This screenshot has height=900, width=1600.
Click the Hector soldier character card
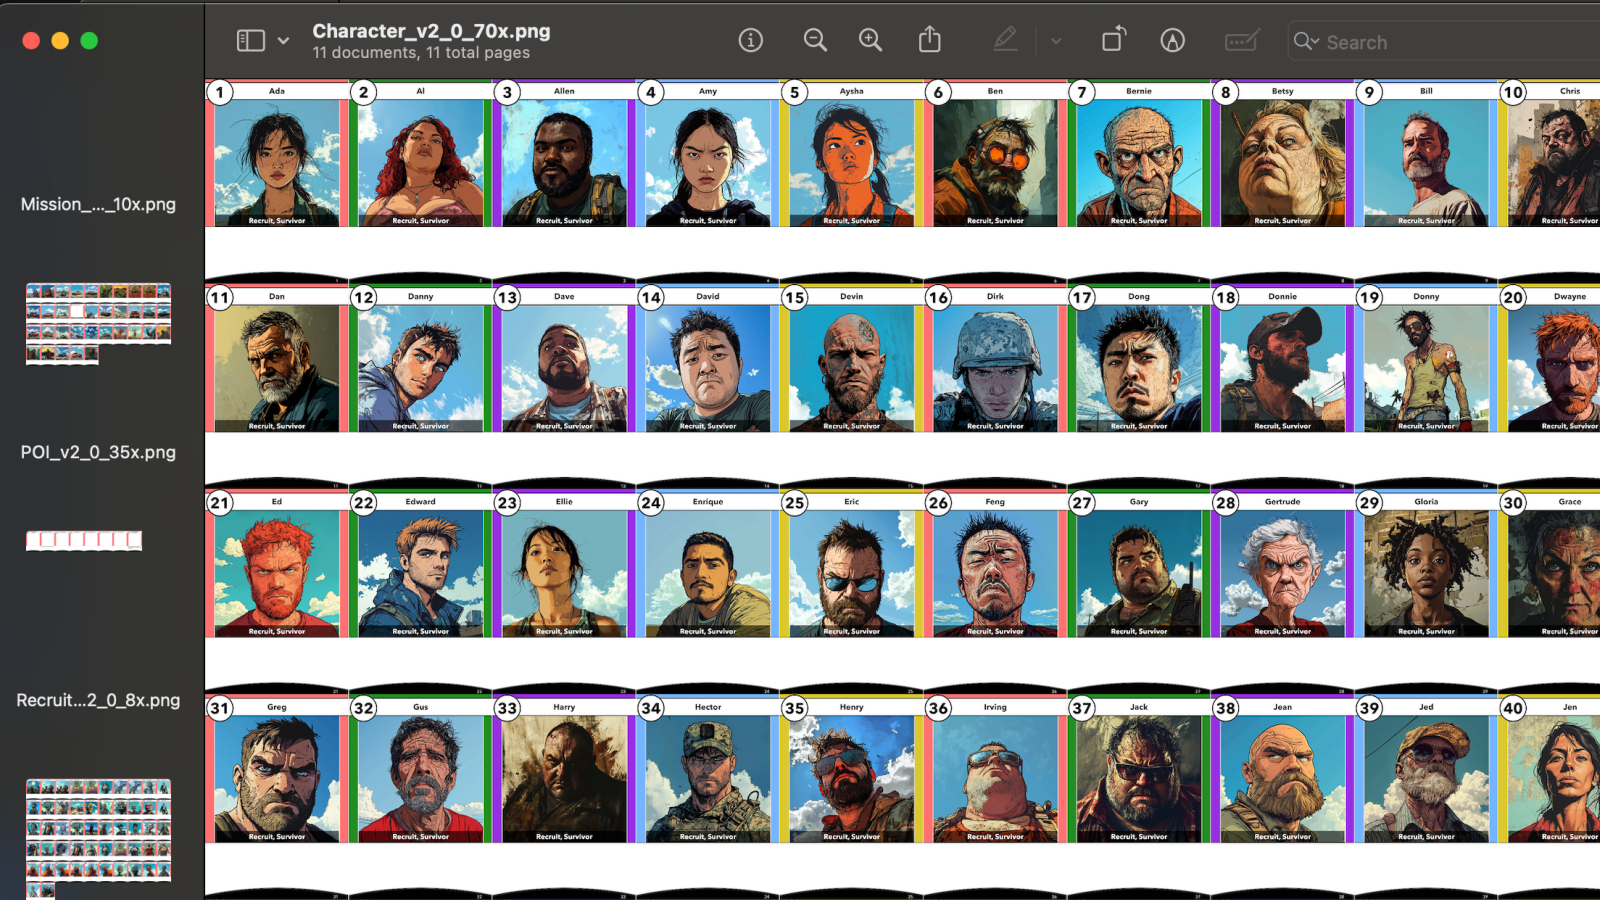[x=708, y=777]
